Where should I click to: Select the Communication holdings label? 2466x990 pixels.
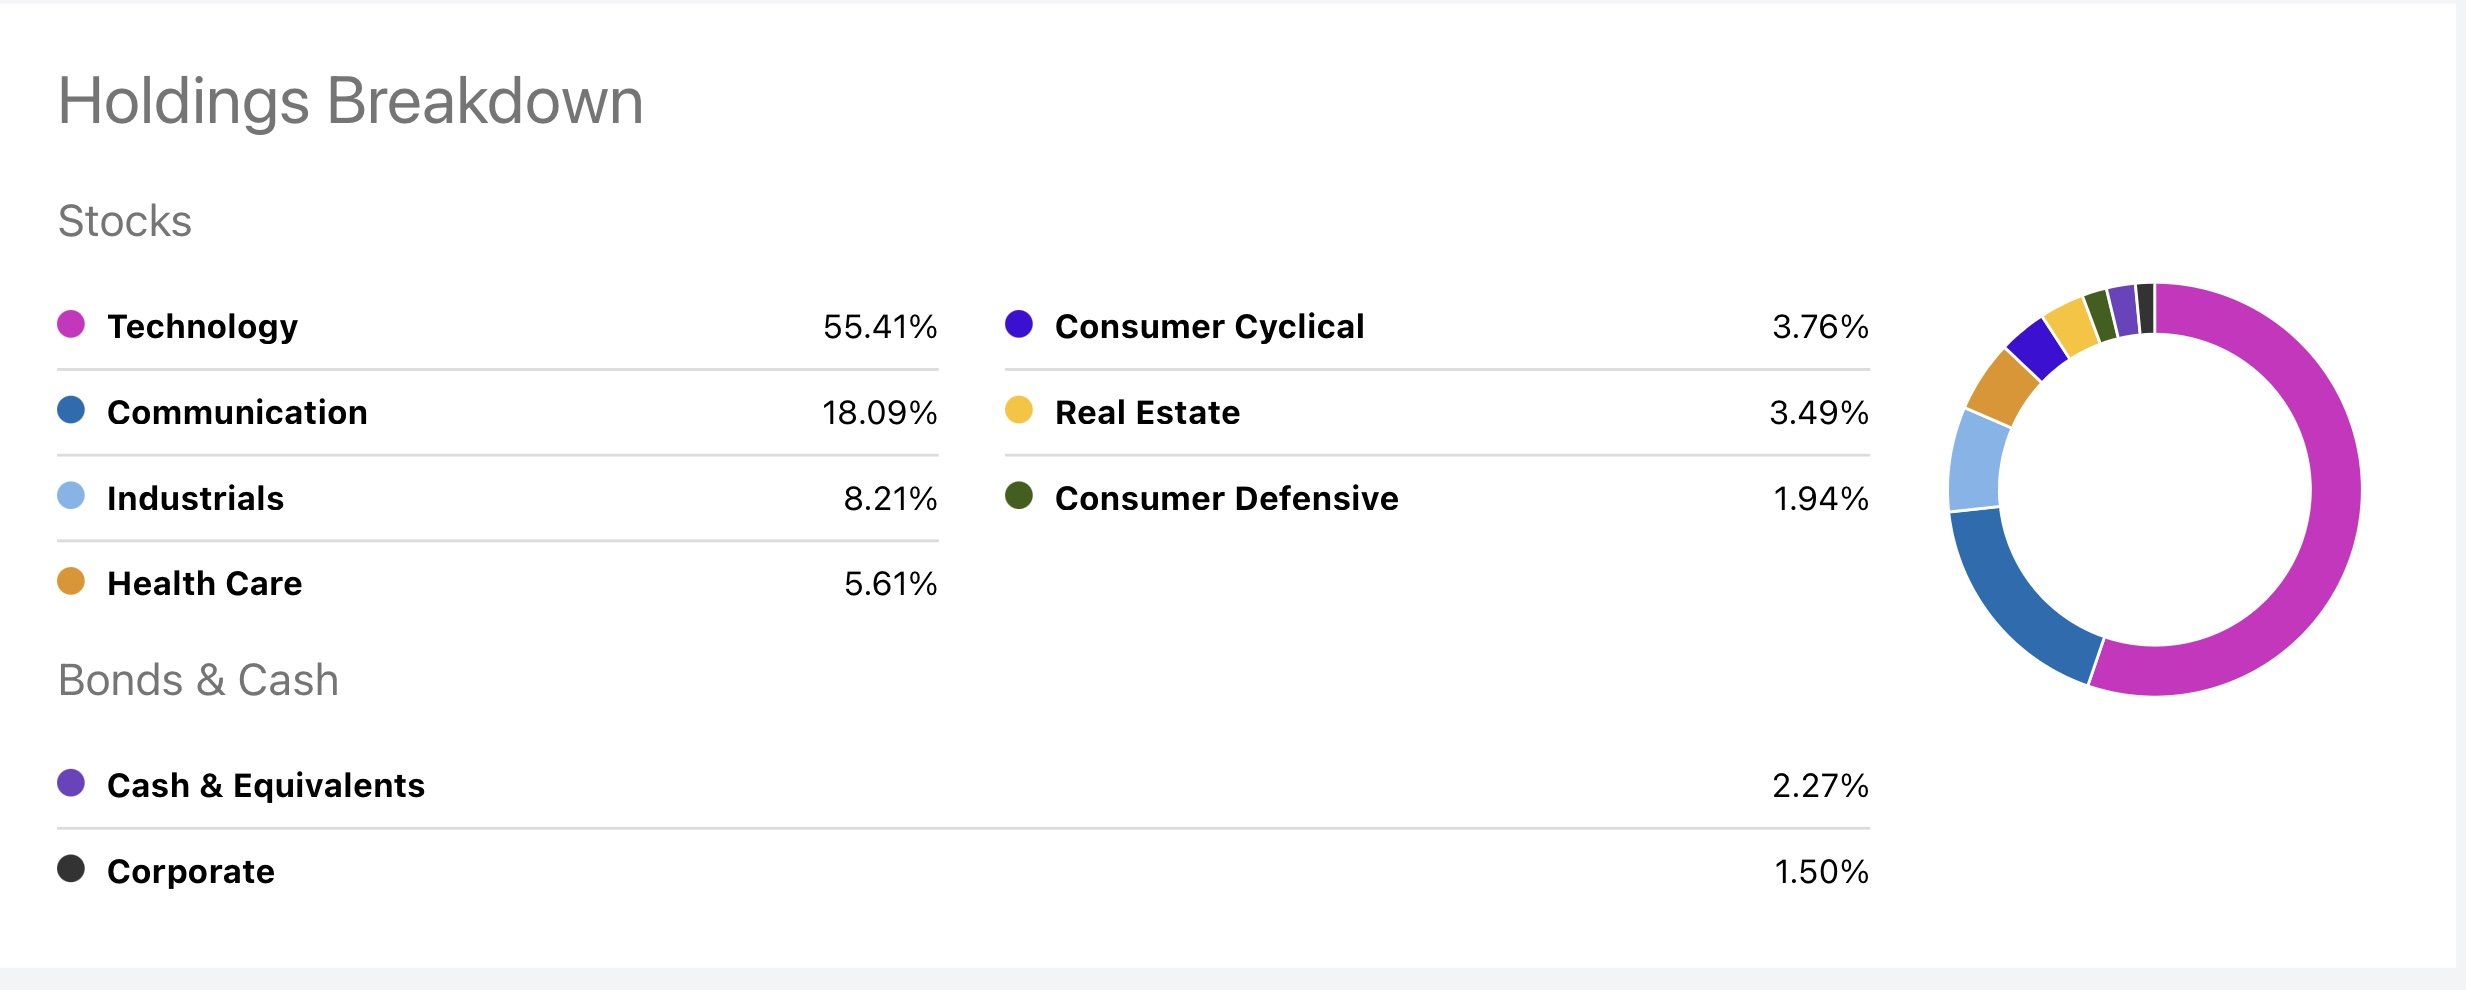[237, 412]
